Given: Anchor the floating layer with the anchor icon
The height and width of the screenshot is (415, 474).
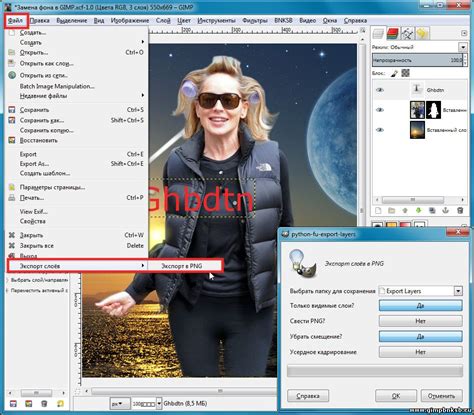Looking at the screenshot, I should pos(445,211).
